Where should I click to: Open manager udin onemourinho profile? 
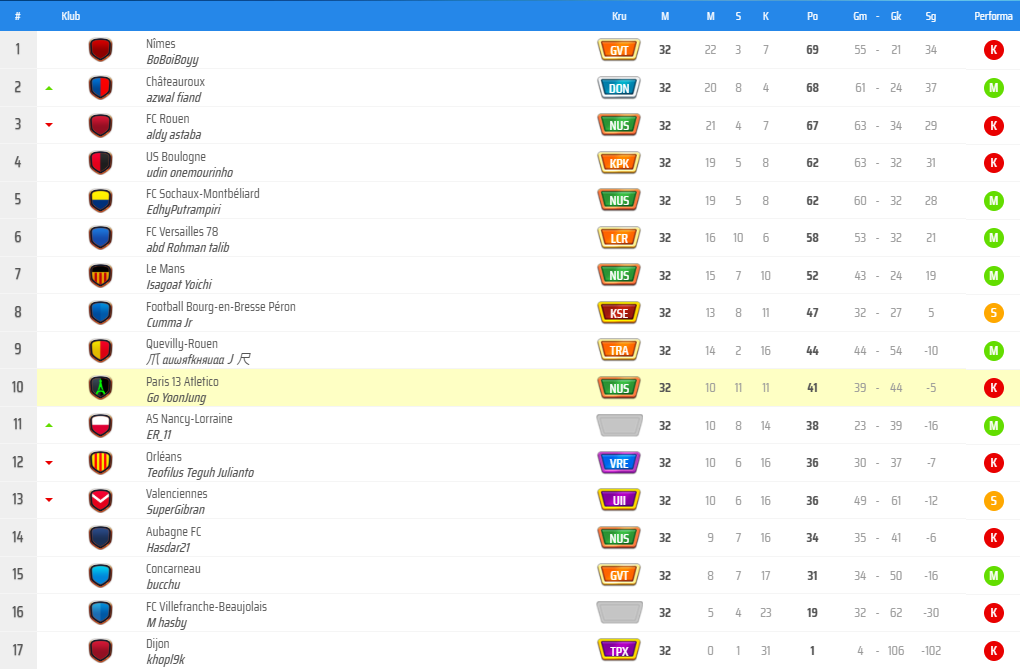click(189, 172)
